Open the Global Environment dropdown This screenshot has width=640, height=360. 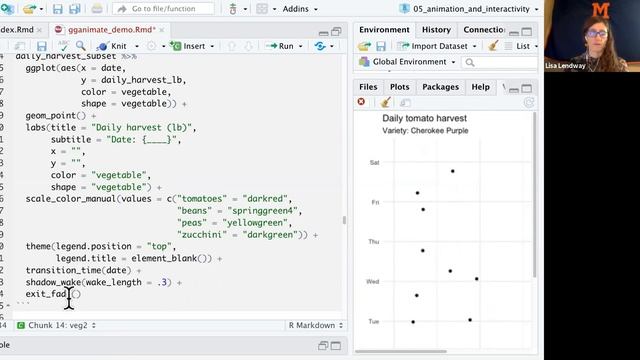(x=407, y=62)
